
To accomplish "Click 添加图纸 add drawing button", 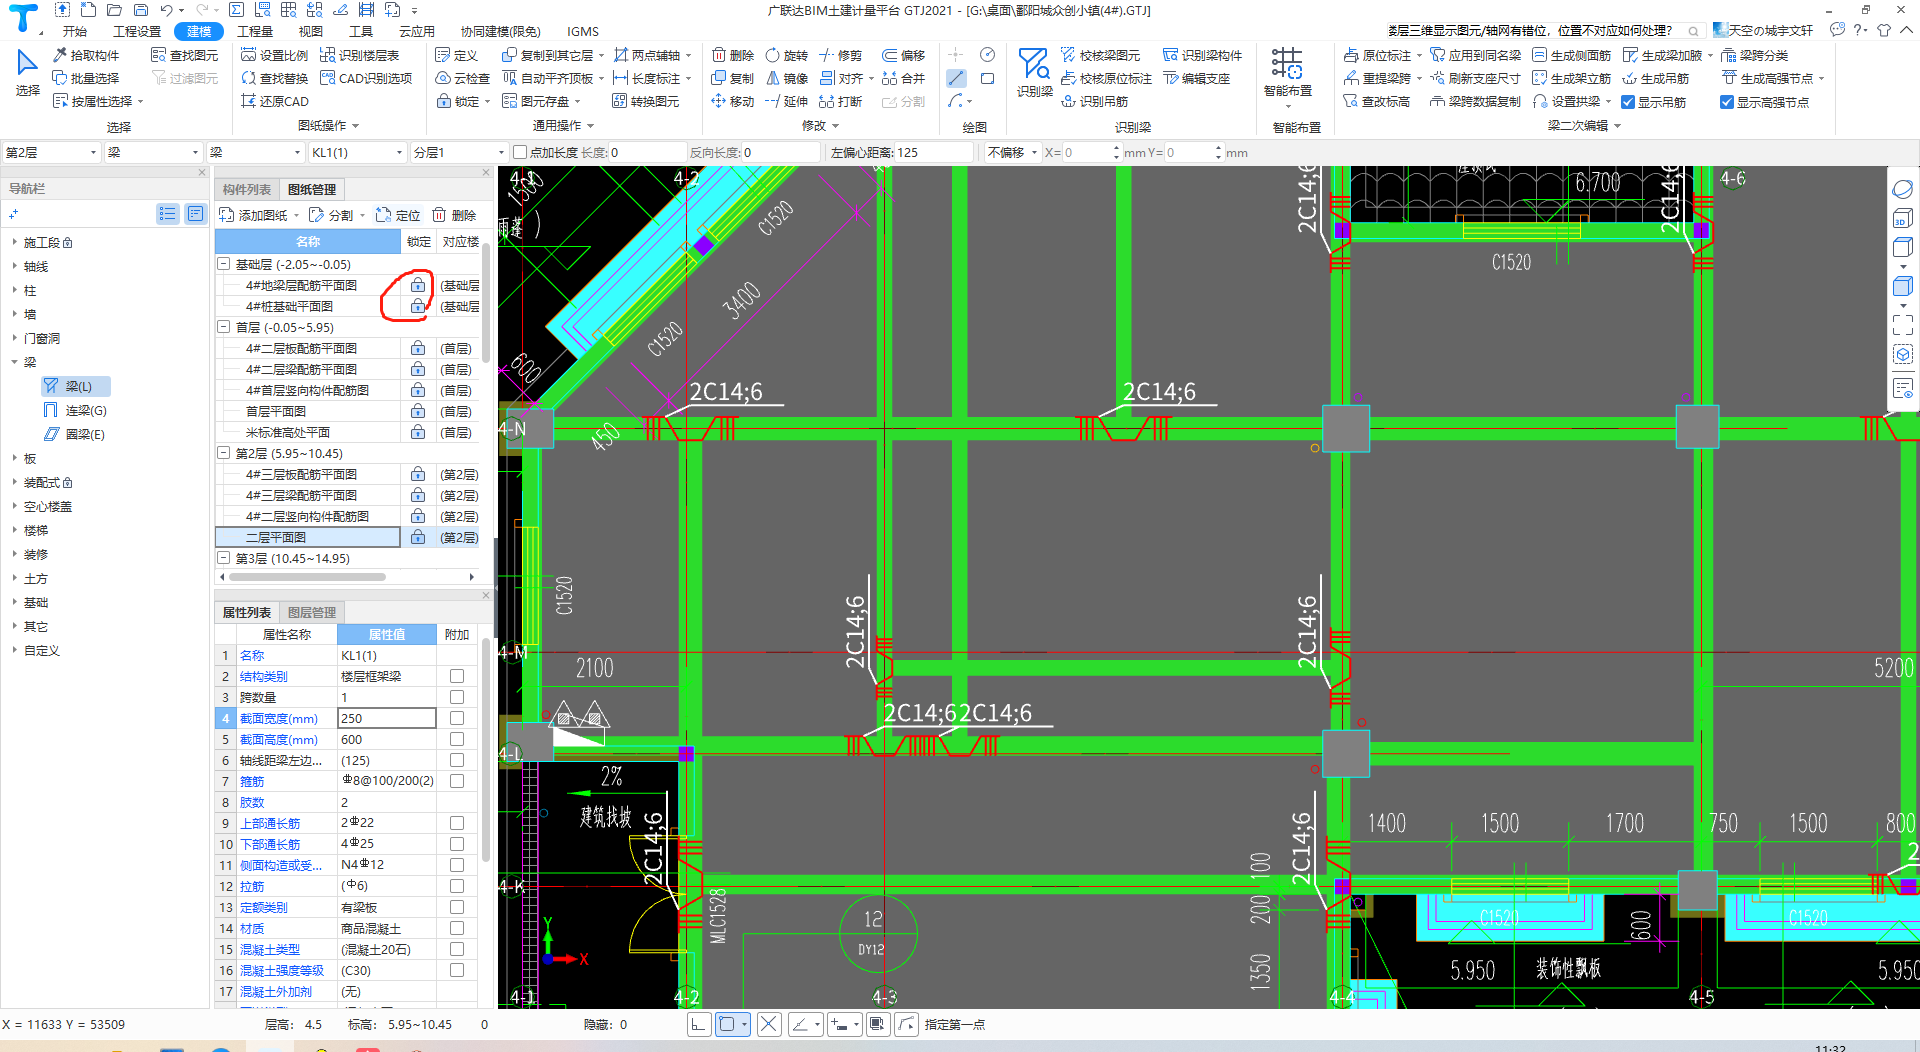I will [x=257, y=215].
